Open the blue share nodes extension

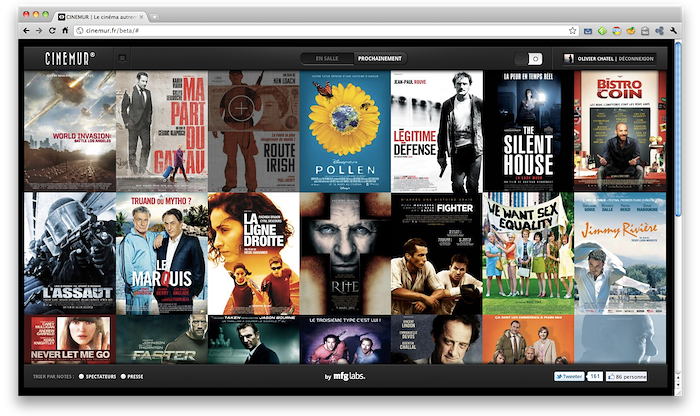(659, 31)
